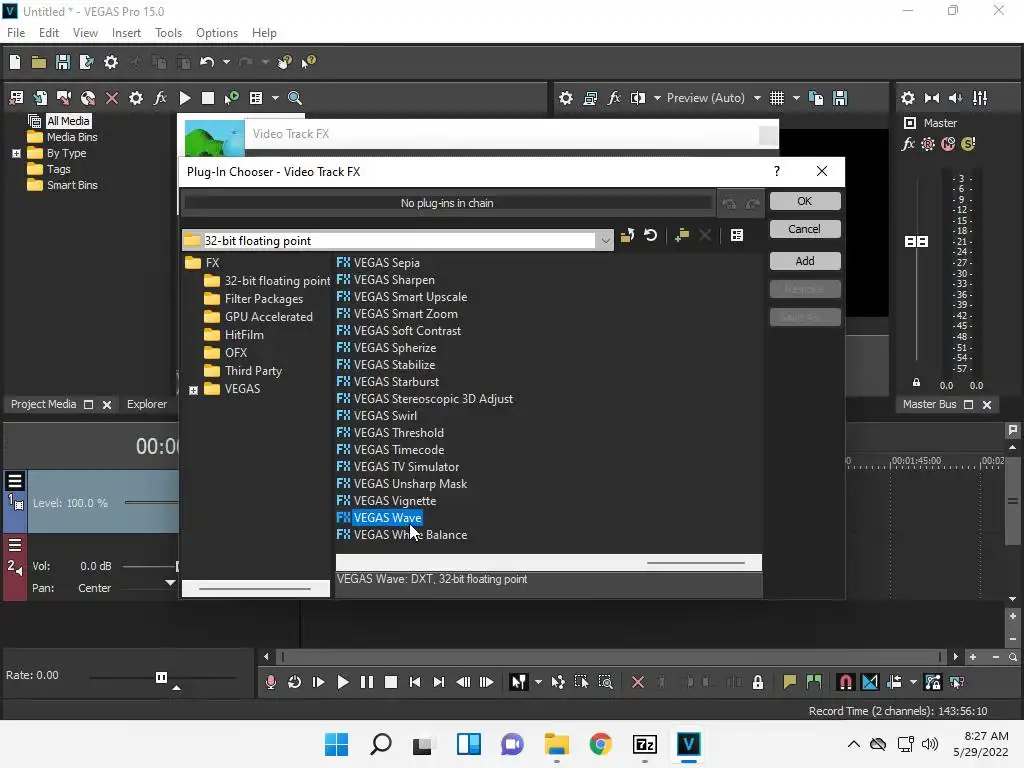
Task: Open Google Chrome from the taskbar
Action: 600,744
